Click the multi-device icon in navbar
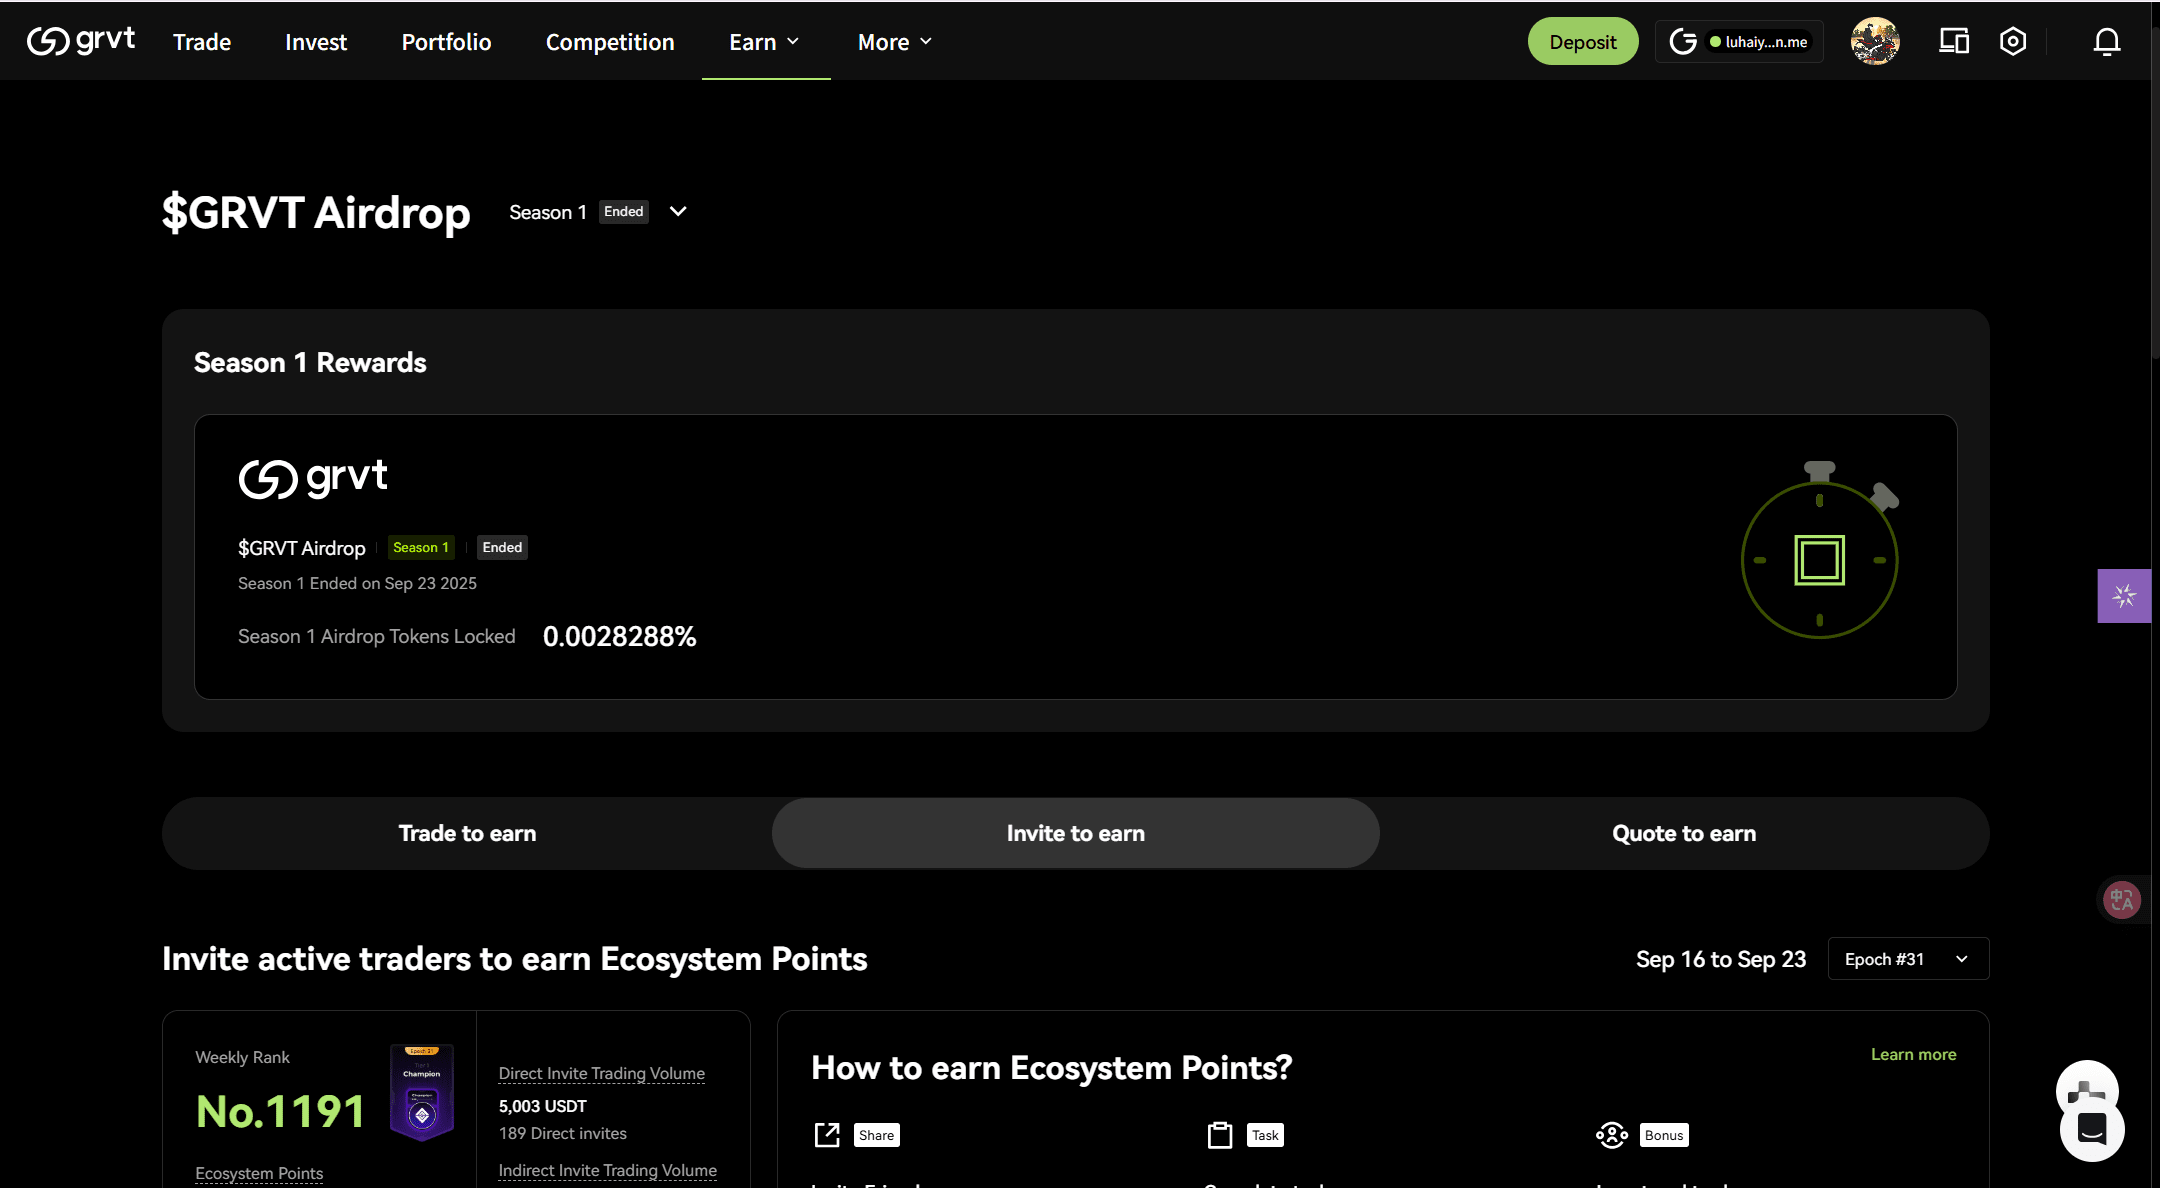This screenshot has width=2160, height=1188. (1953, 42)
